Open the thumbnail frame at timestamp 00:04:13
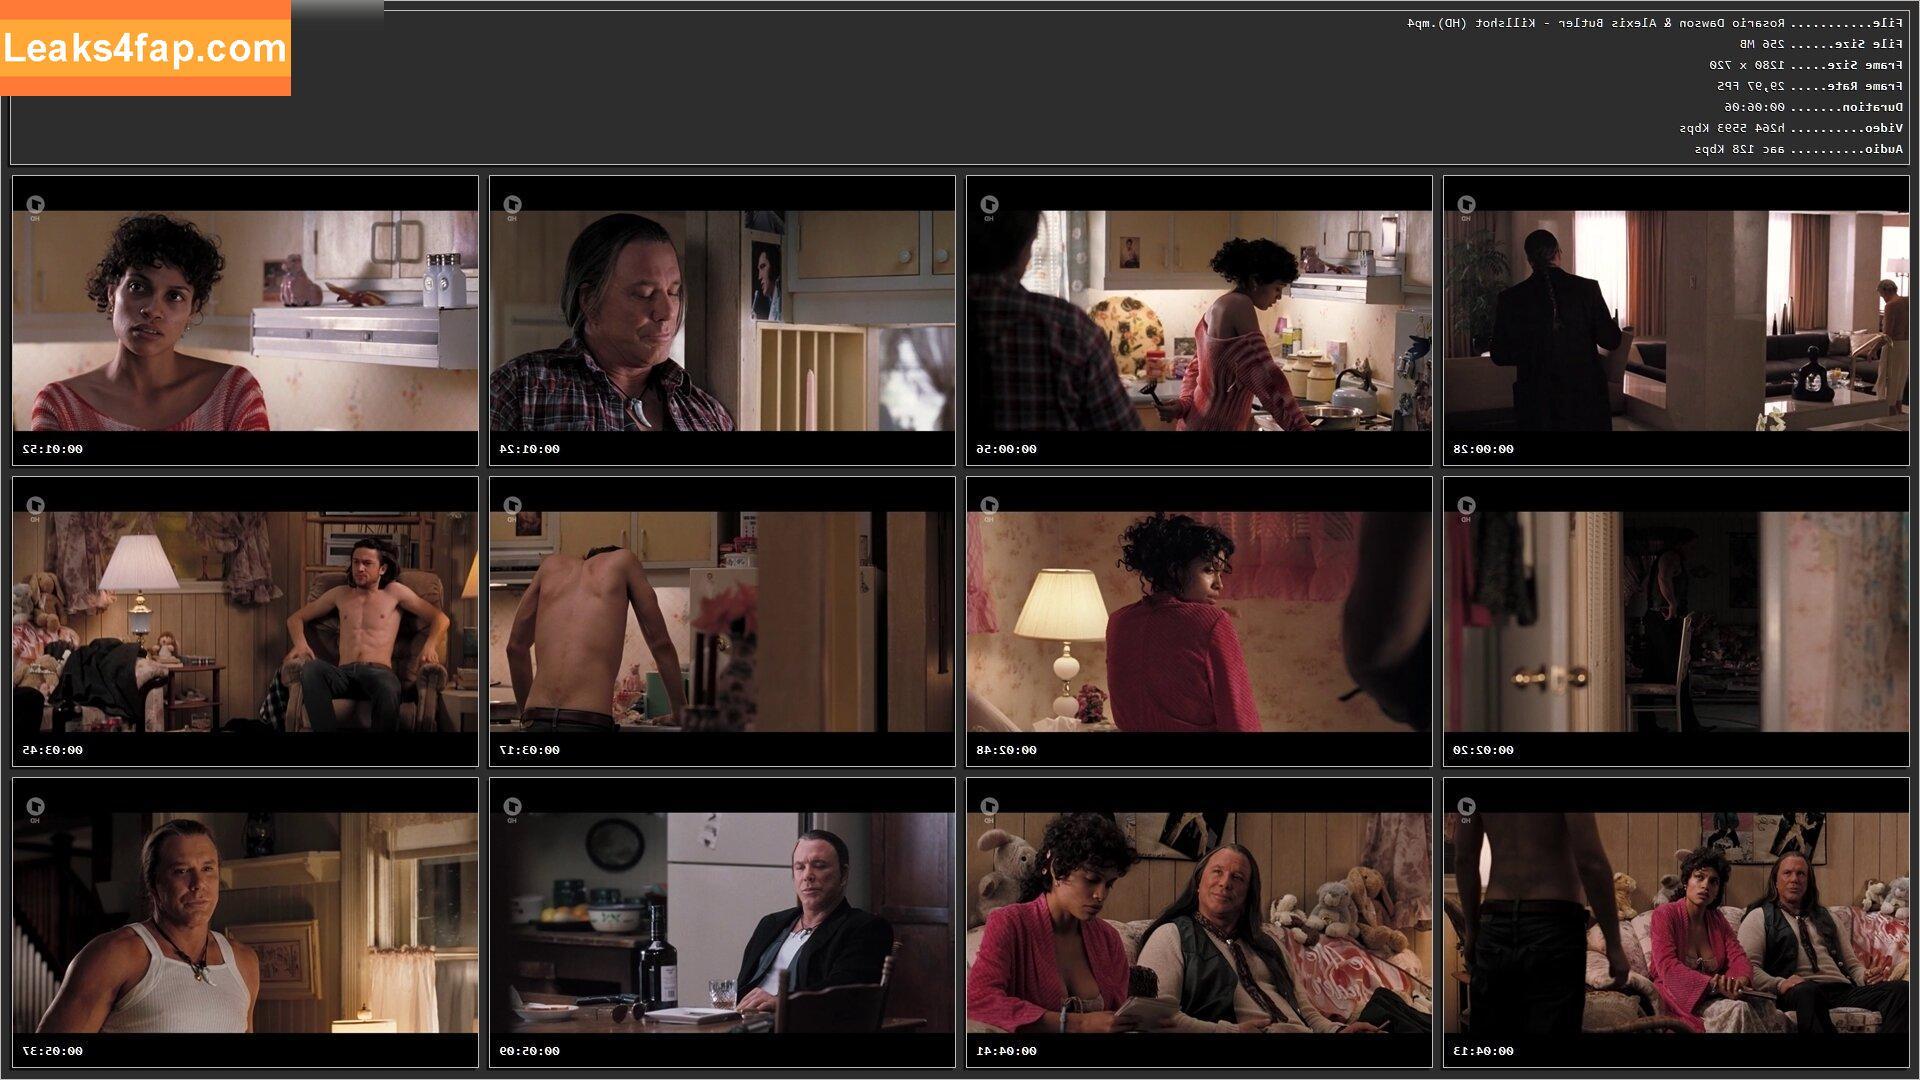The height and width of the screenshot is (1080, 1920). [1676, 922]
